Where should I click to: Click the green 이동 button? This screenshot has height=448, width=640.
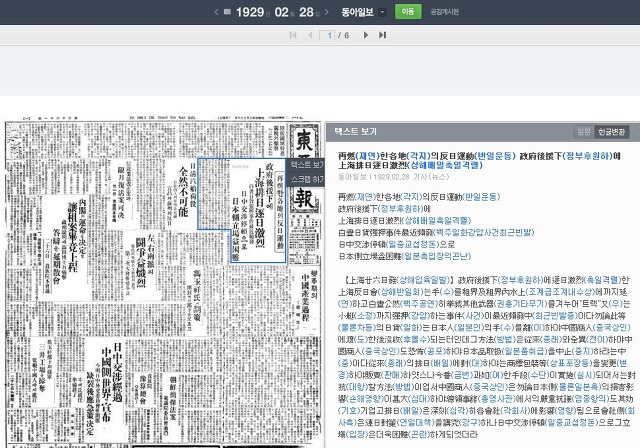click(x=408, y=11)
